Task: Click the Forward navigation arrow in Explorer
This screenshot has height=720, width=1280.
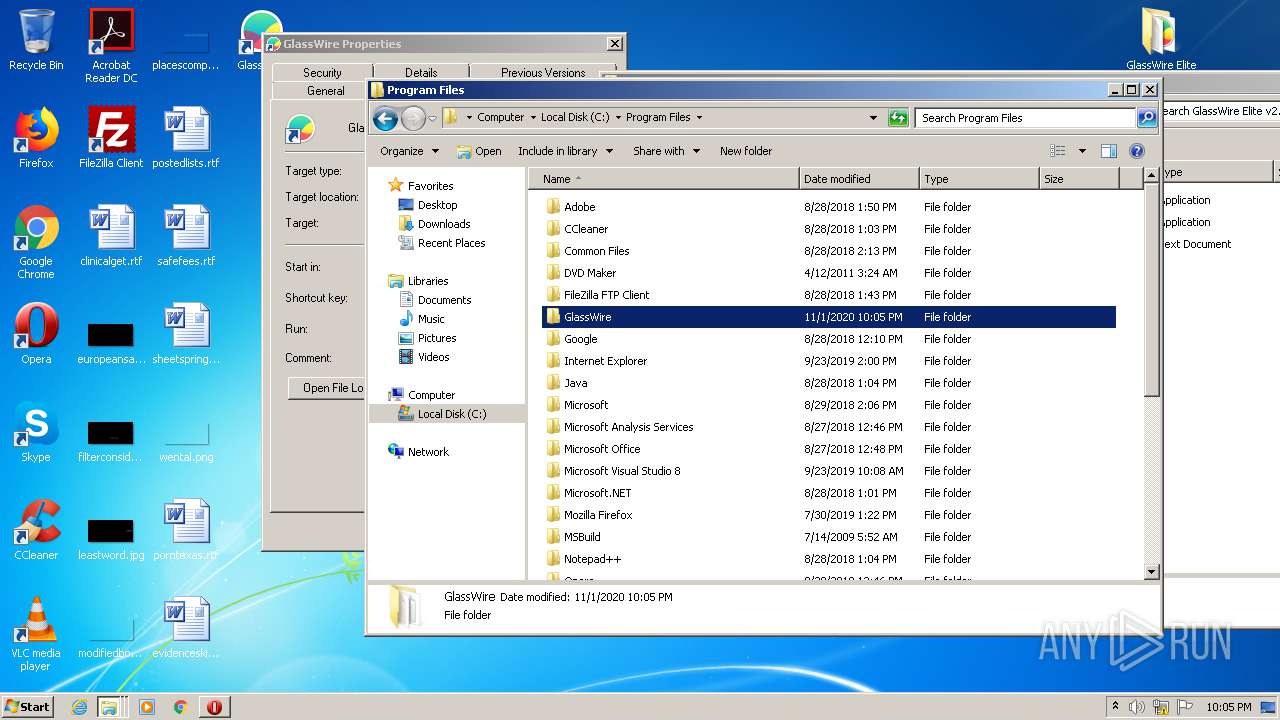Action: click(x=413, y=119)
